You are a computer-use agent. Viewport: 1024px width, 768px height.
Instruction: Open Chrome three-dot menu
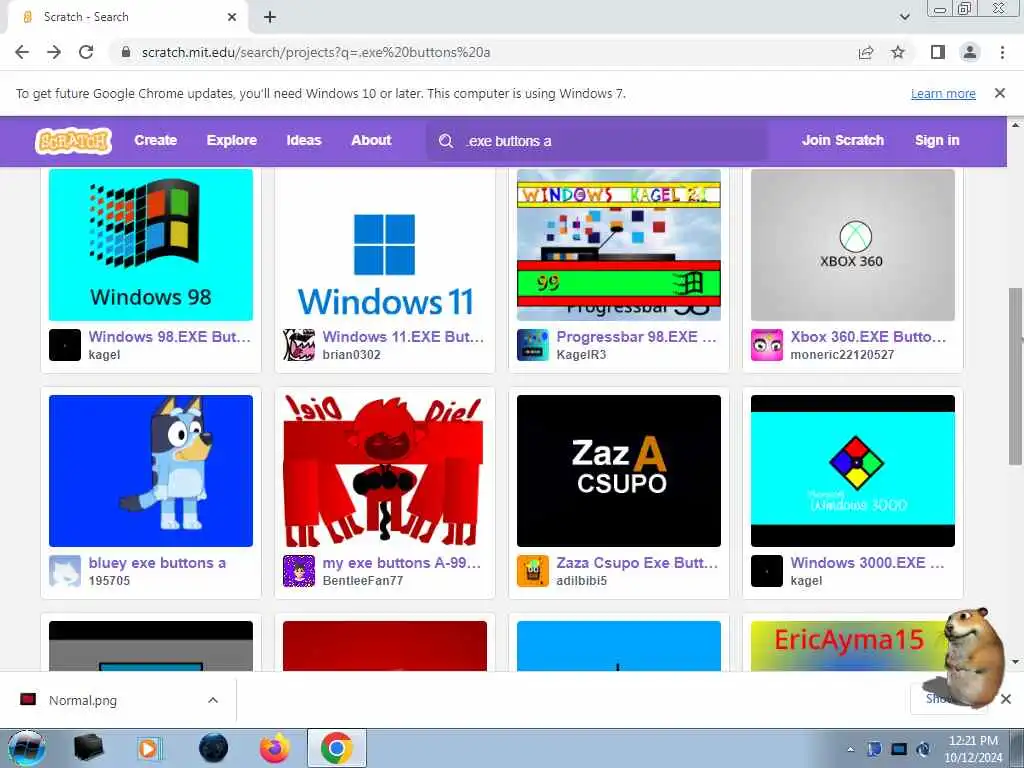(1002, 52)
